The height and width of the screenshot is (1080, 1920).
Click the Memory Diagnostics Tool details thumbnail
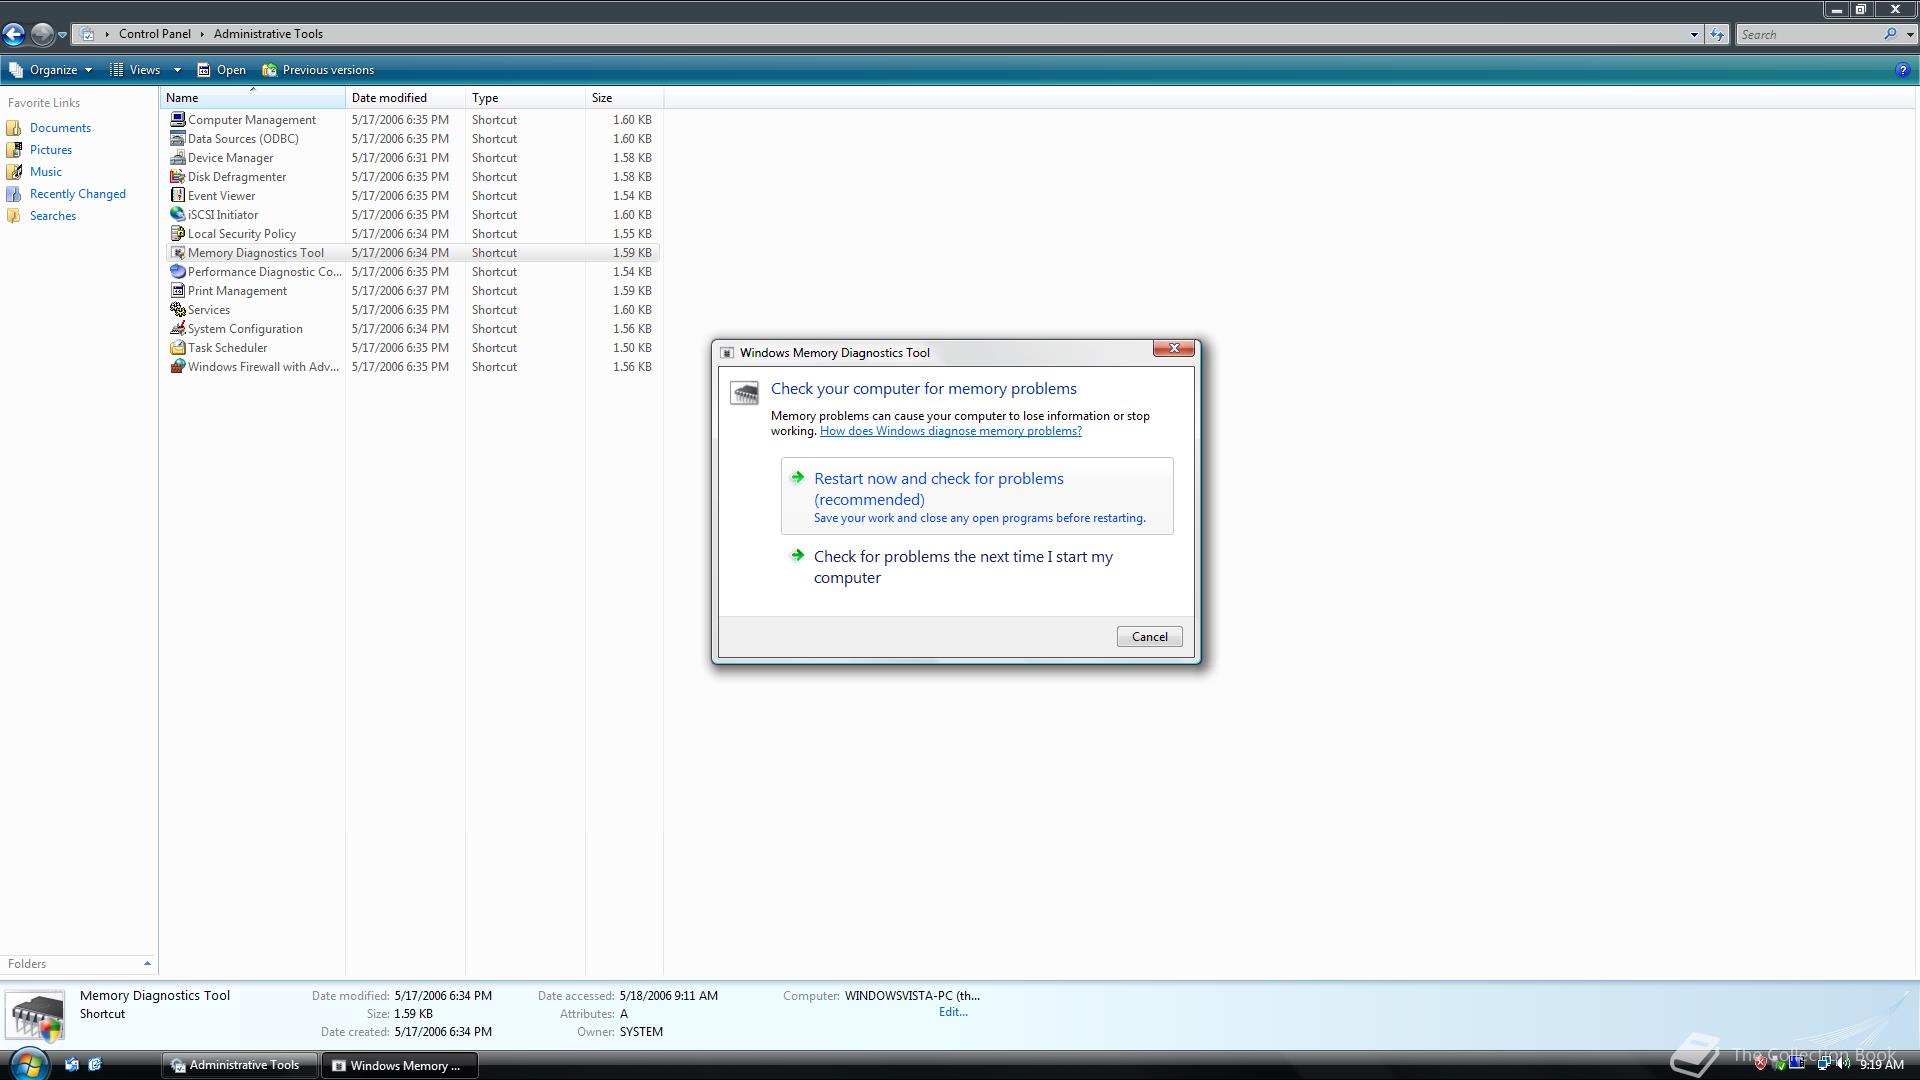pyautogui.click(x=37, y=1016)
